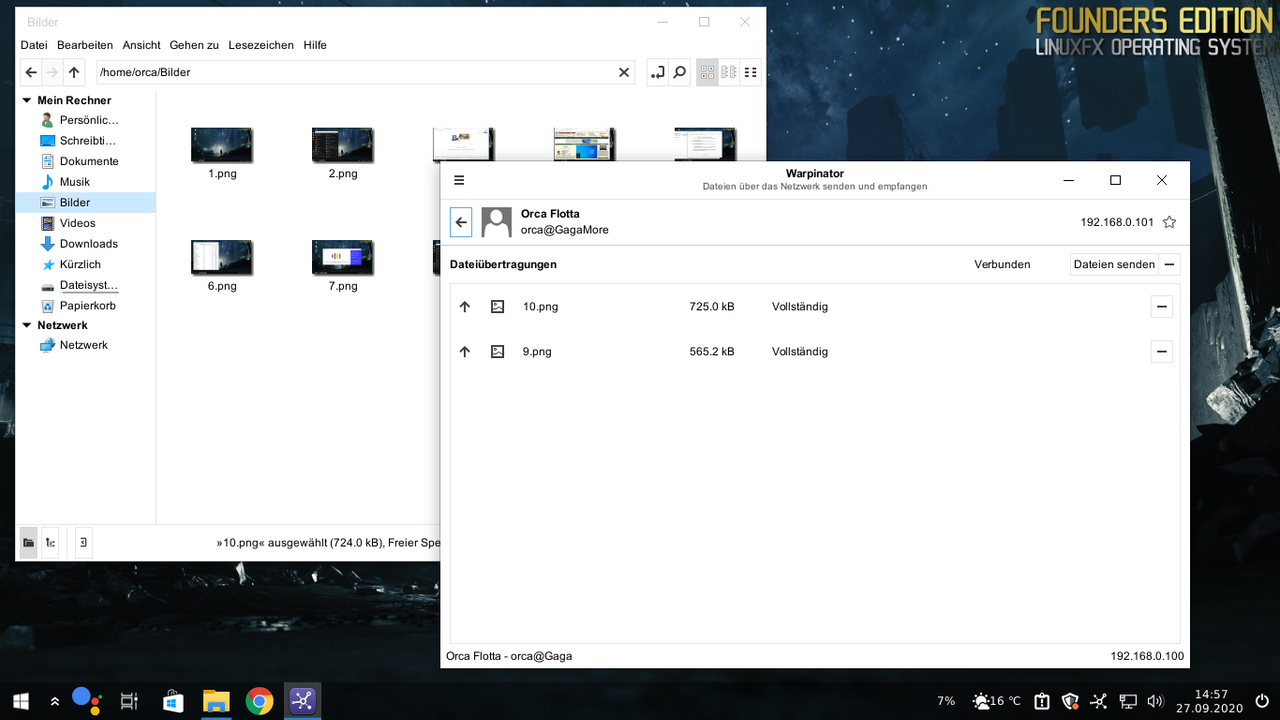Show tree view sidebar via bottom button

pyautogui.click(x=49, y=542)
